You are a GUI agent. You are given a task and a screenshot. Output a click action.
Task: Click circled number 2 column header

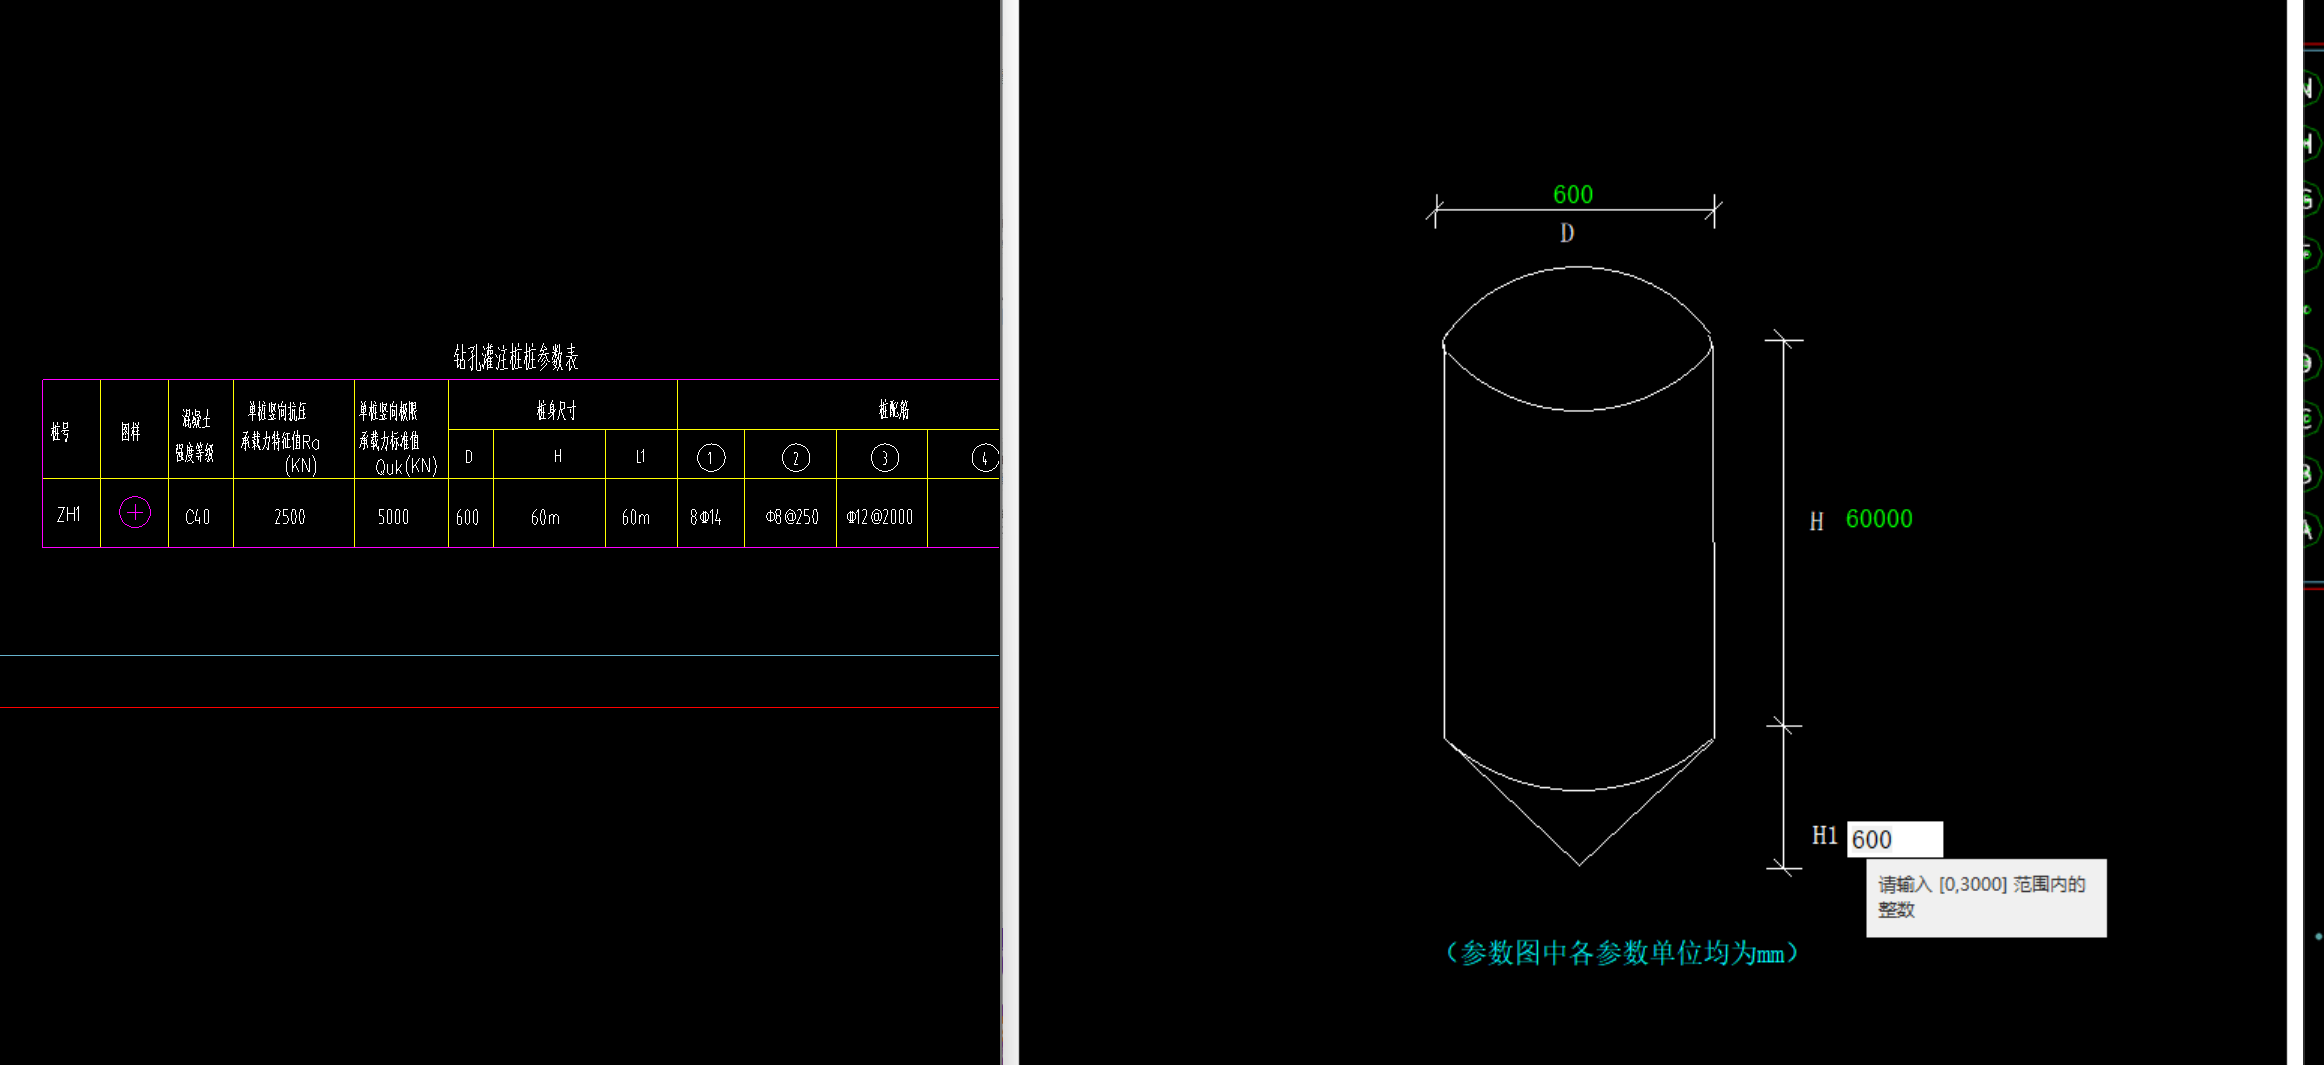[796, 458]
